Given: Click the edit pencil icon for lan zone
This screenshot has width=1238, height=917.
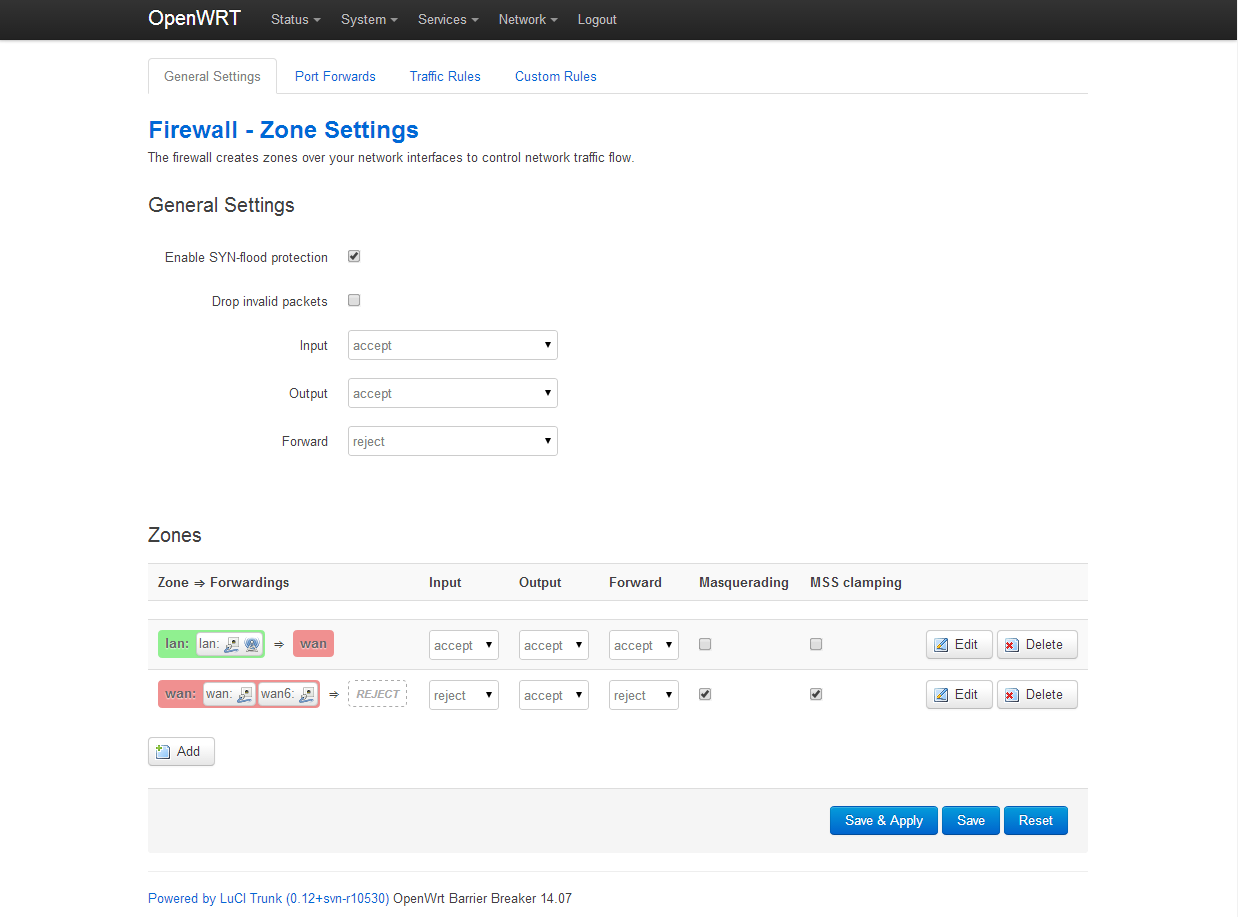Looking at the screenshot, I should pyautogui.click(x=941, y=645).
